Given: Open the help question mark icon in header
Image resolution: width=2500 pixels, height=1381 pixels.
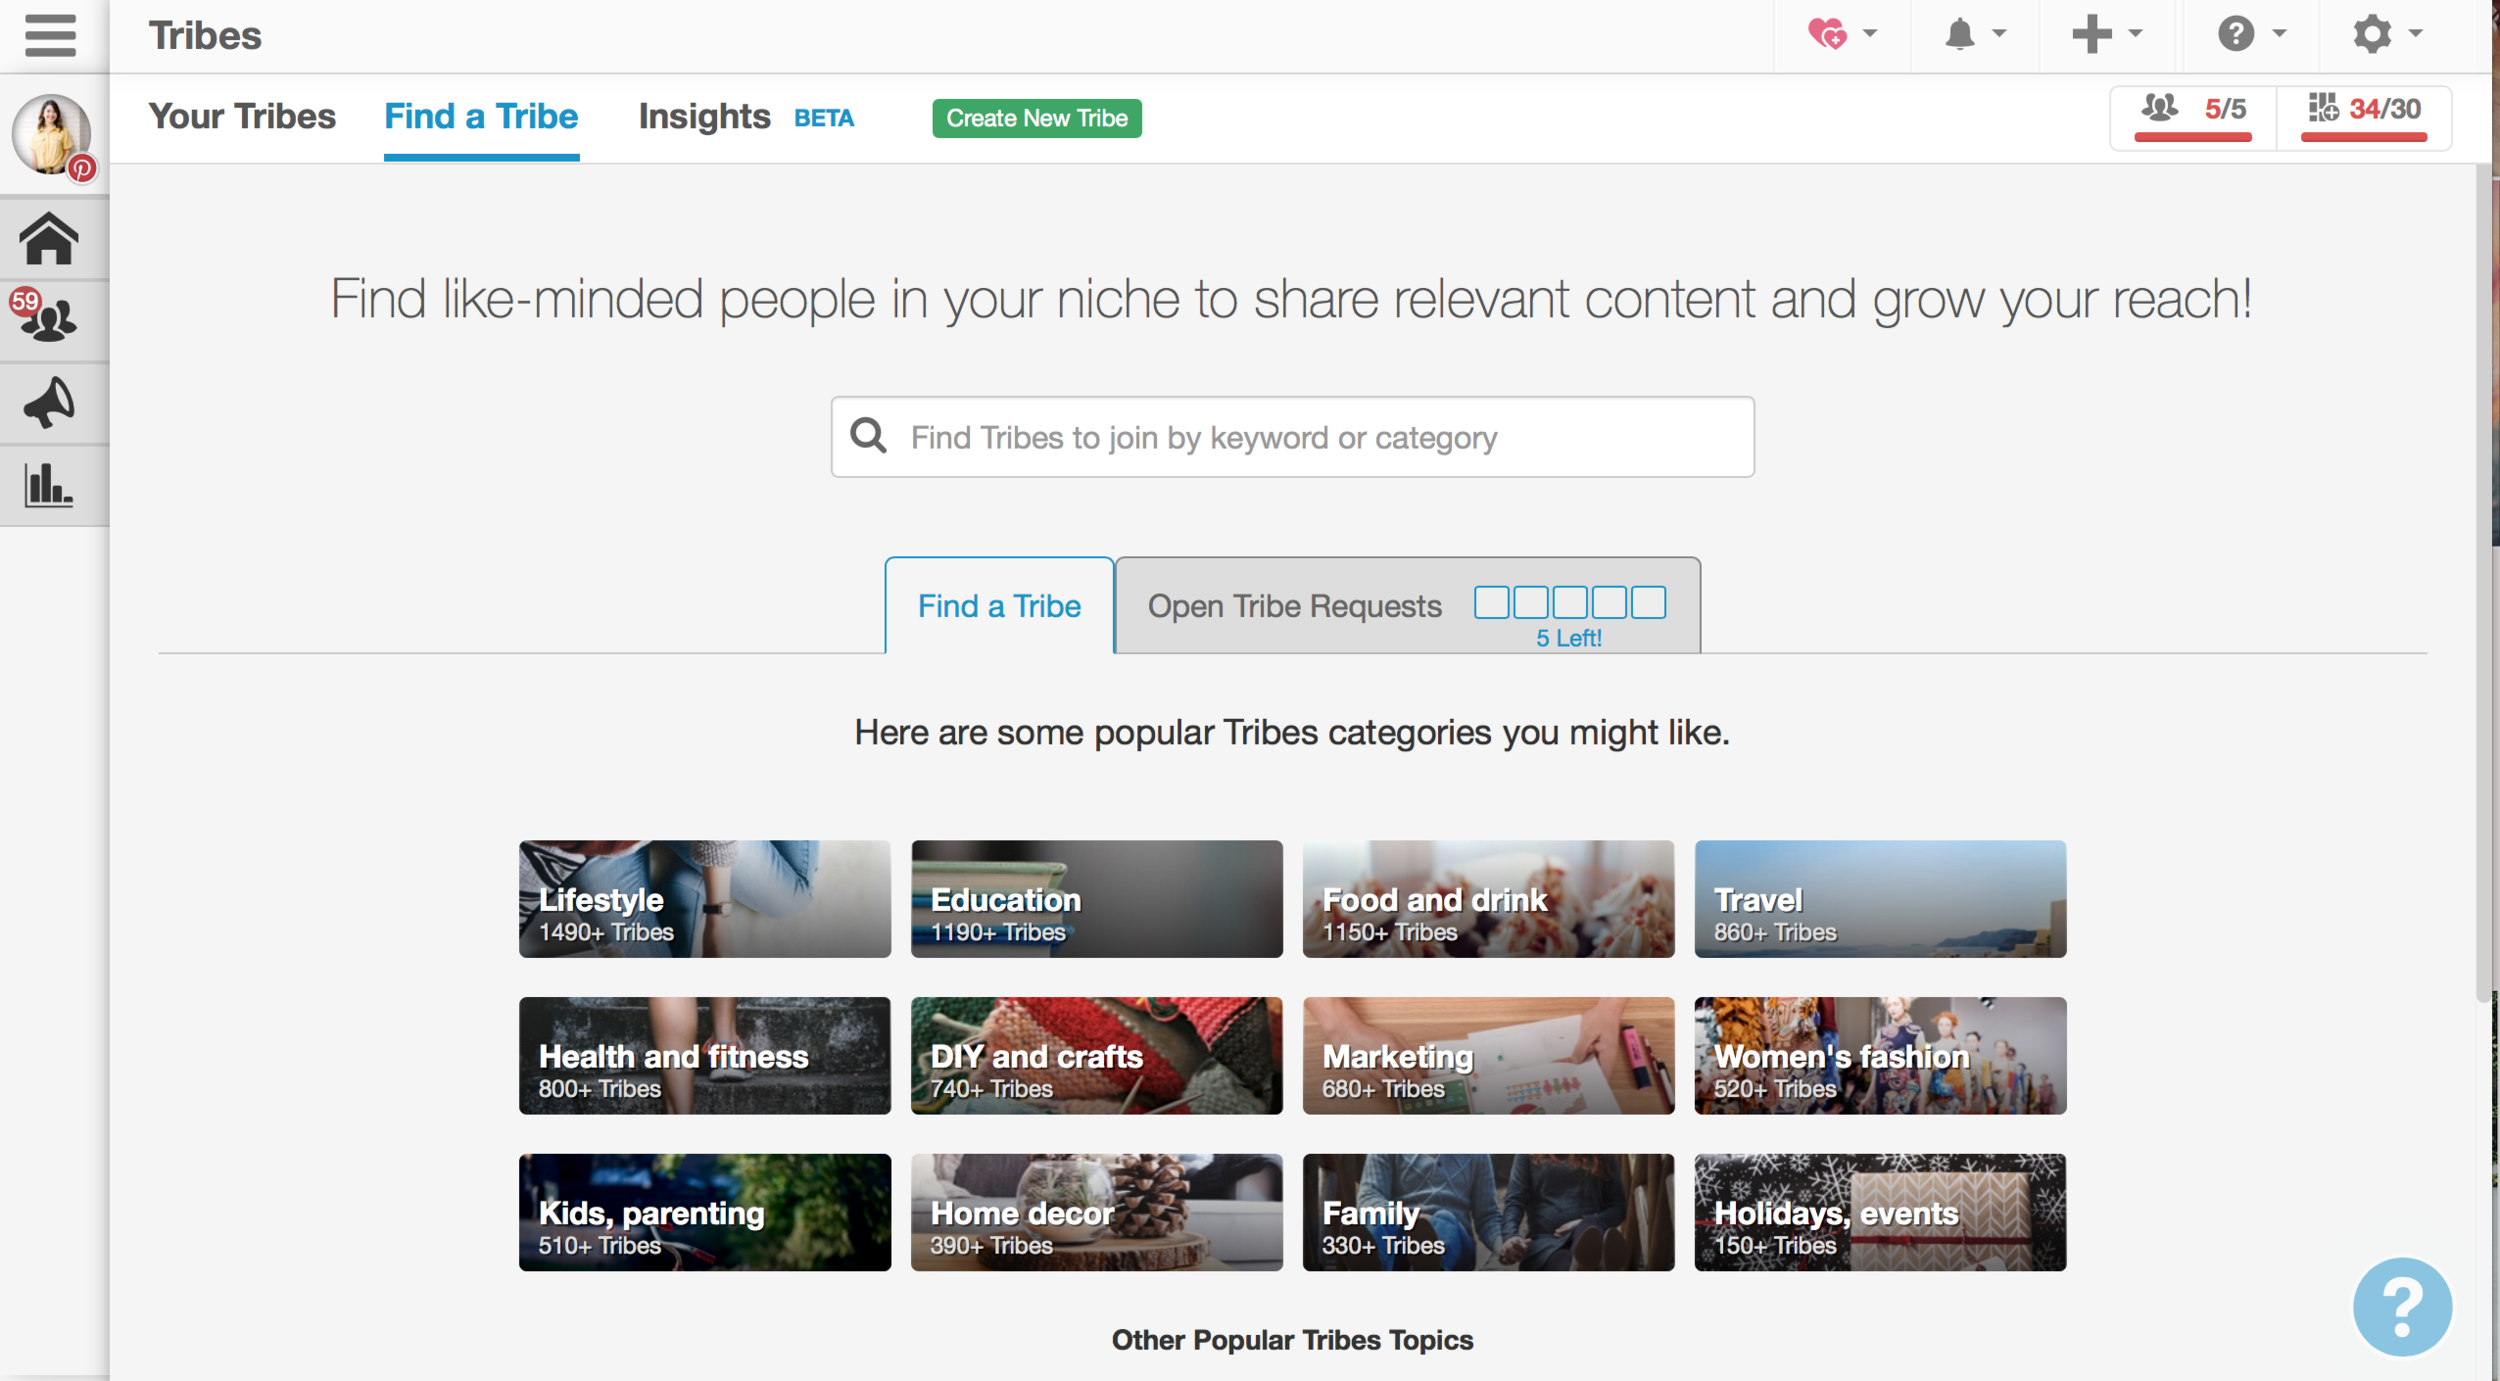Looking at the screenshot, I should point(2236,34).
